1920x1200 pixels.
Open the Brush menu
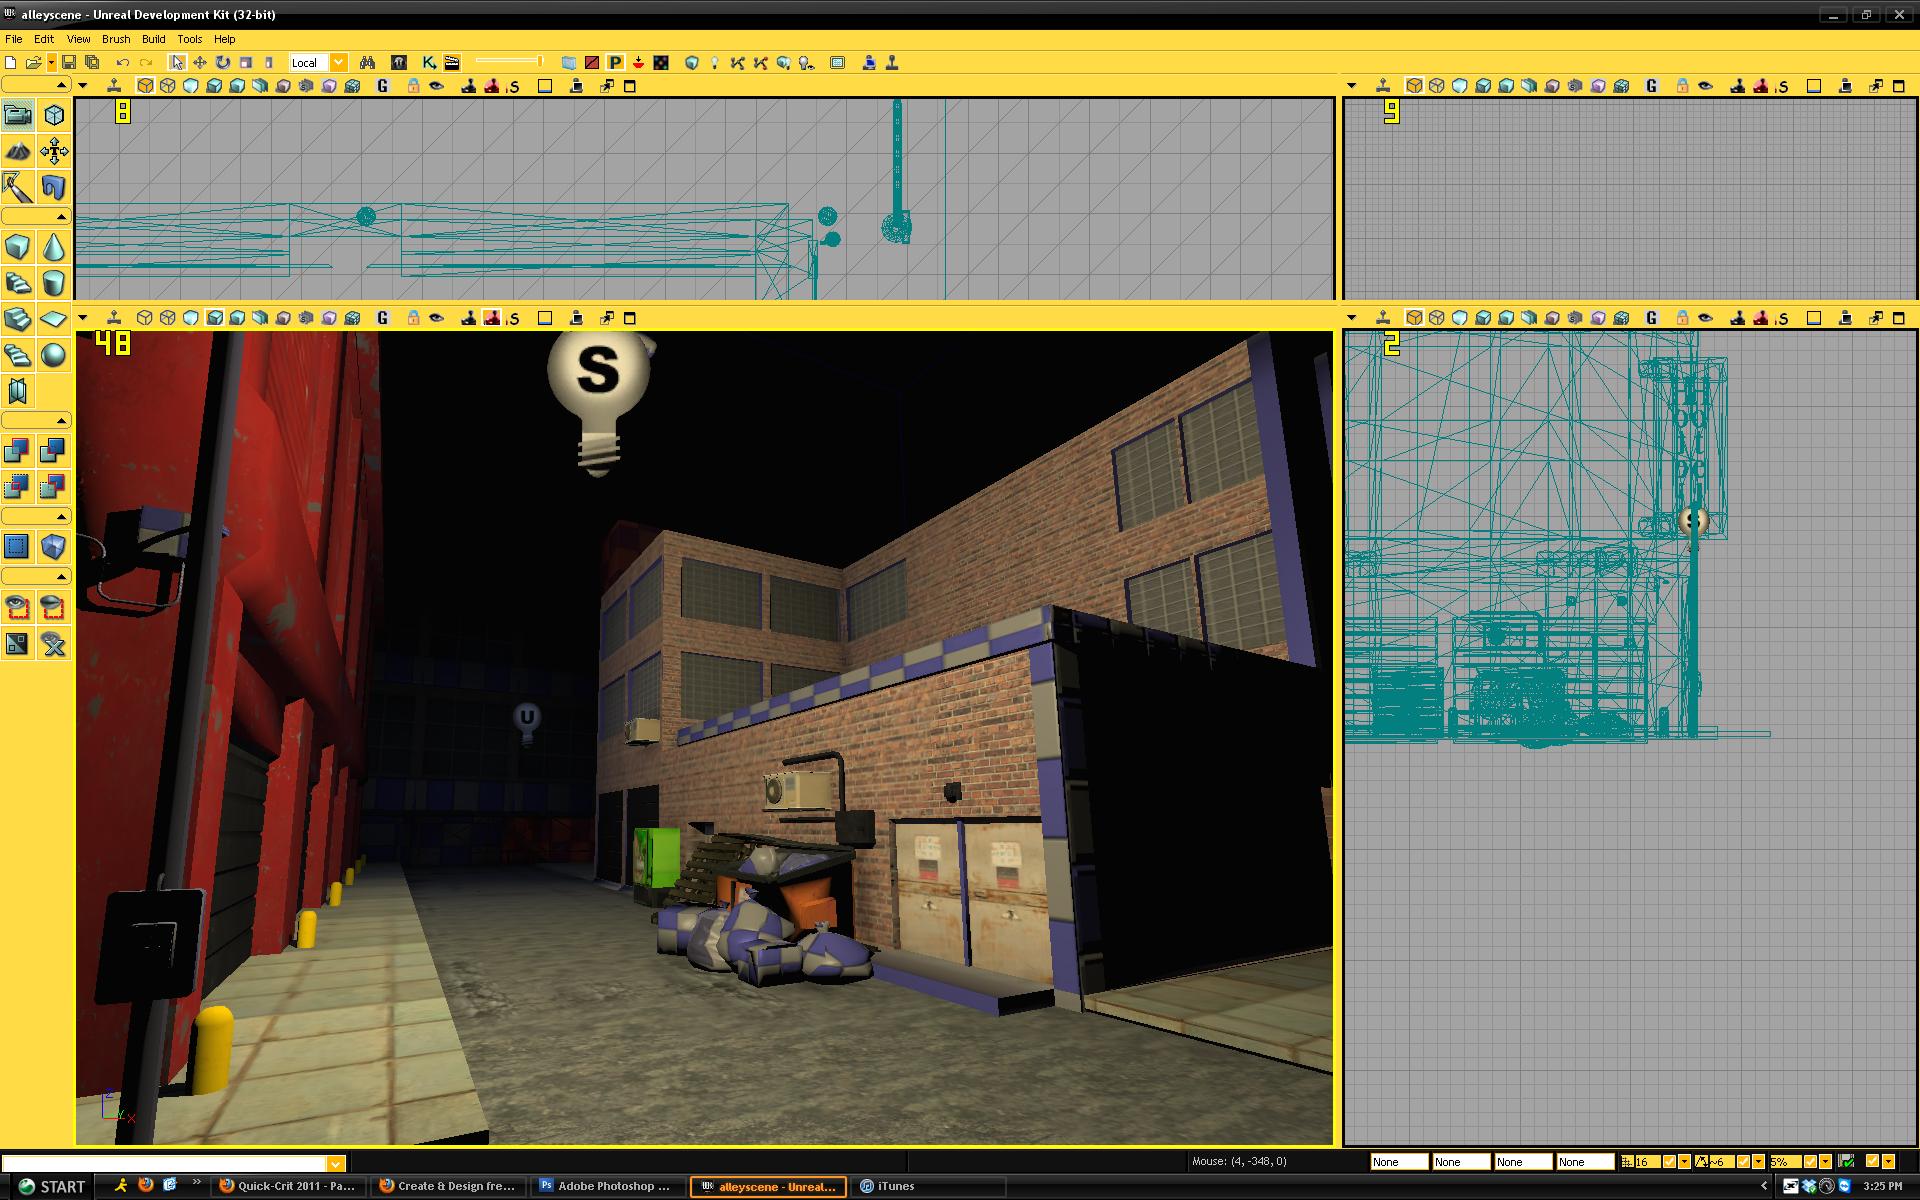(x=116, y=39)
